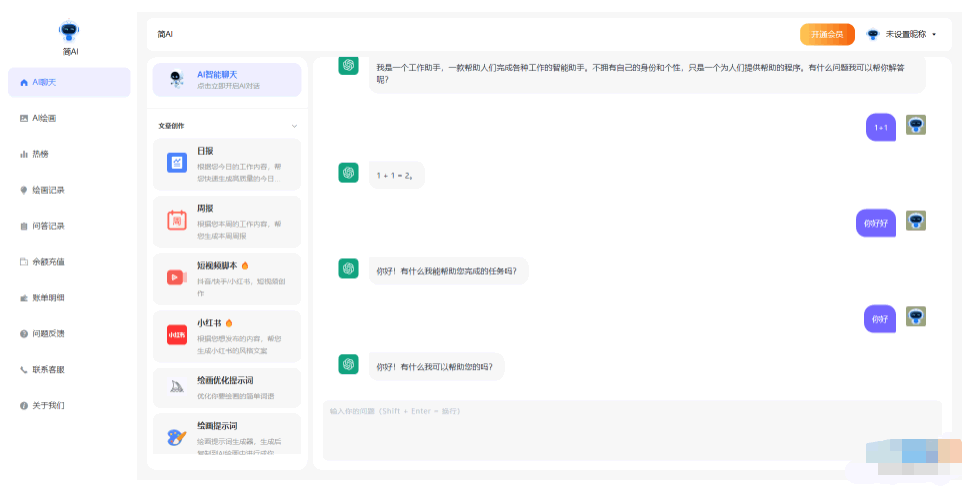Open the 绘画优化提示词 tool
966x487 pixels.
click(227, 387)
